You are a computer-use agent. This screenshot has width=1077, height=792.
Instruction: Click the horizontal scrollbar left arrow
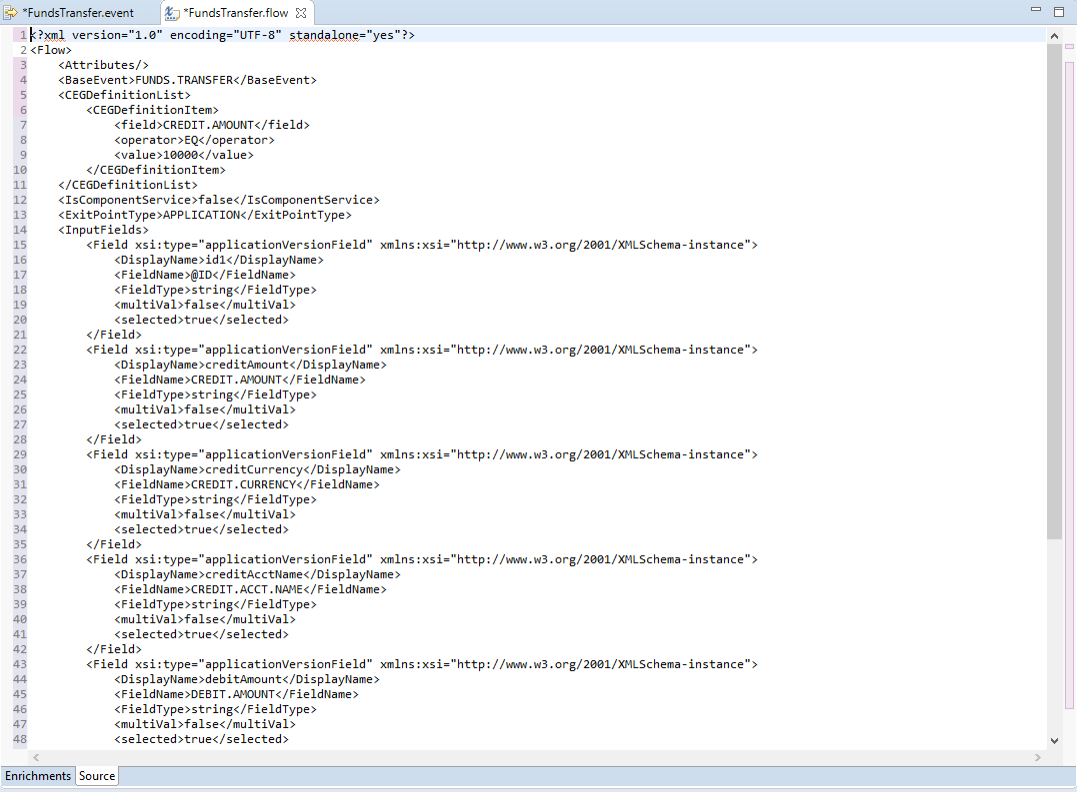pos(37,758)
